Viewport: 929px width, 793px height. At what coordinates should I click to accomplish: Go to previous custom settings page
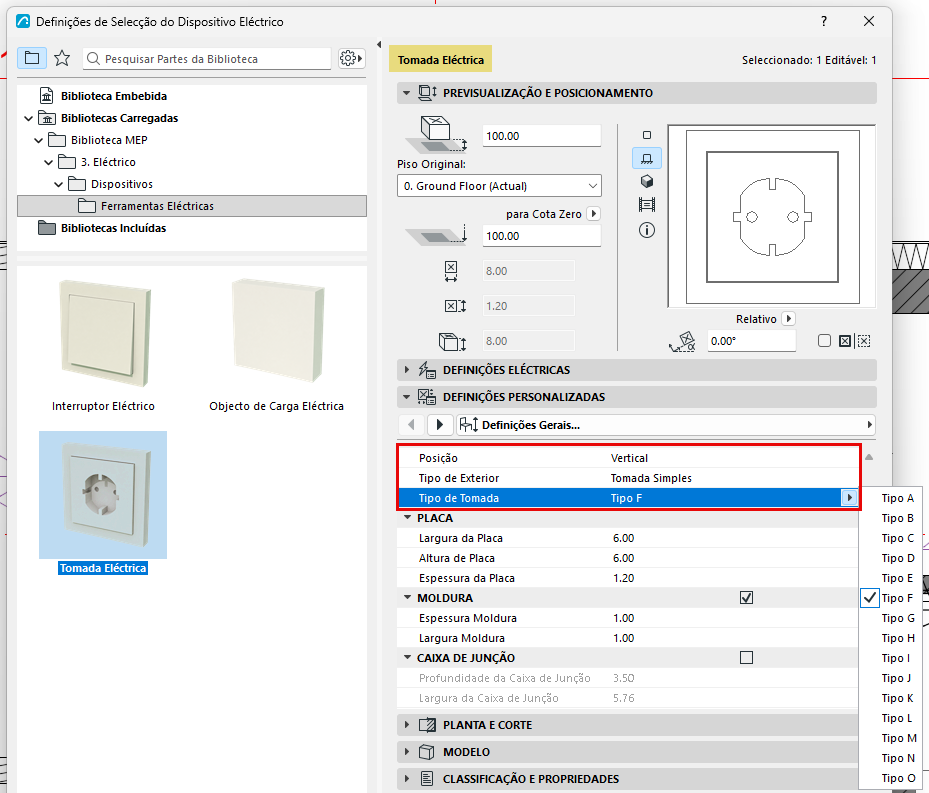tap(411, 424)
